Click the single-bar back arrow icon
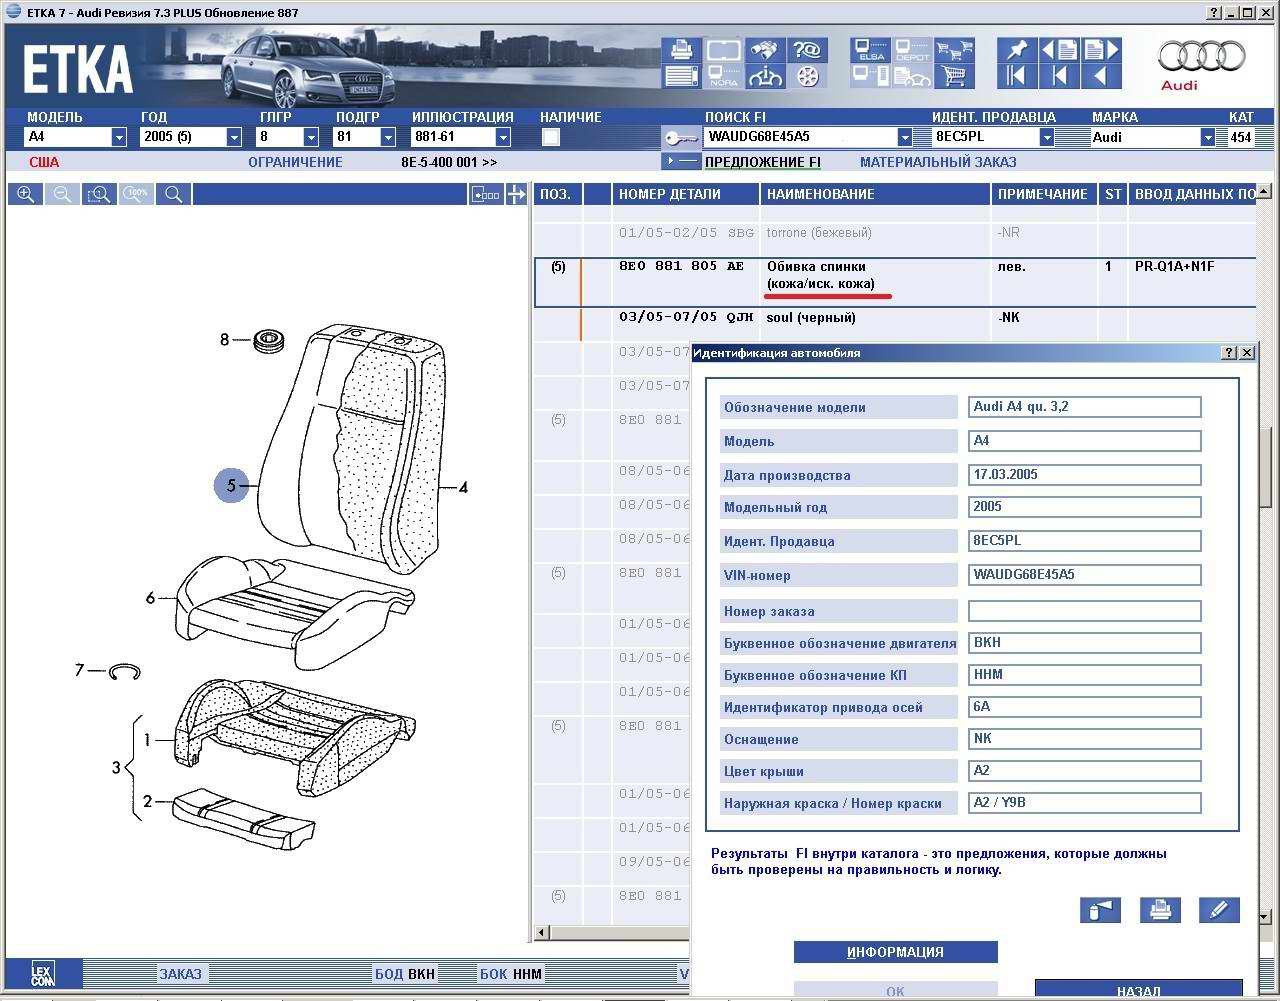The image size is (1280, 1001). tap(1059, 76)
